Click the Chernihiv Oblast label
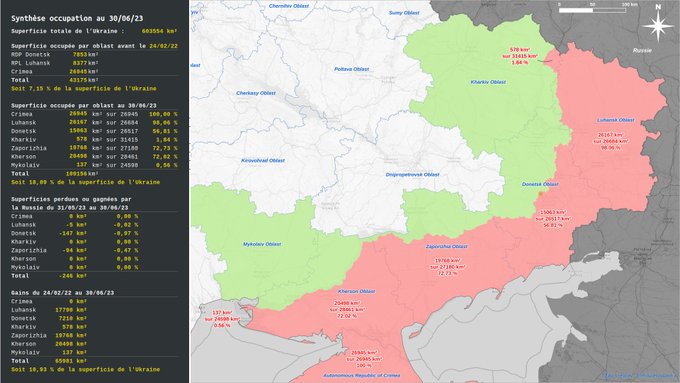This screenshot has height=383, width=680. (289, 6)
